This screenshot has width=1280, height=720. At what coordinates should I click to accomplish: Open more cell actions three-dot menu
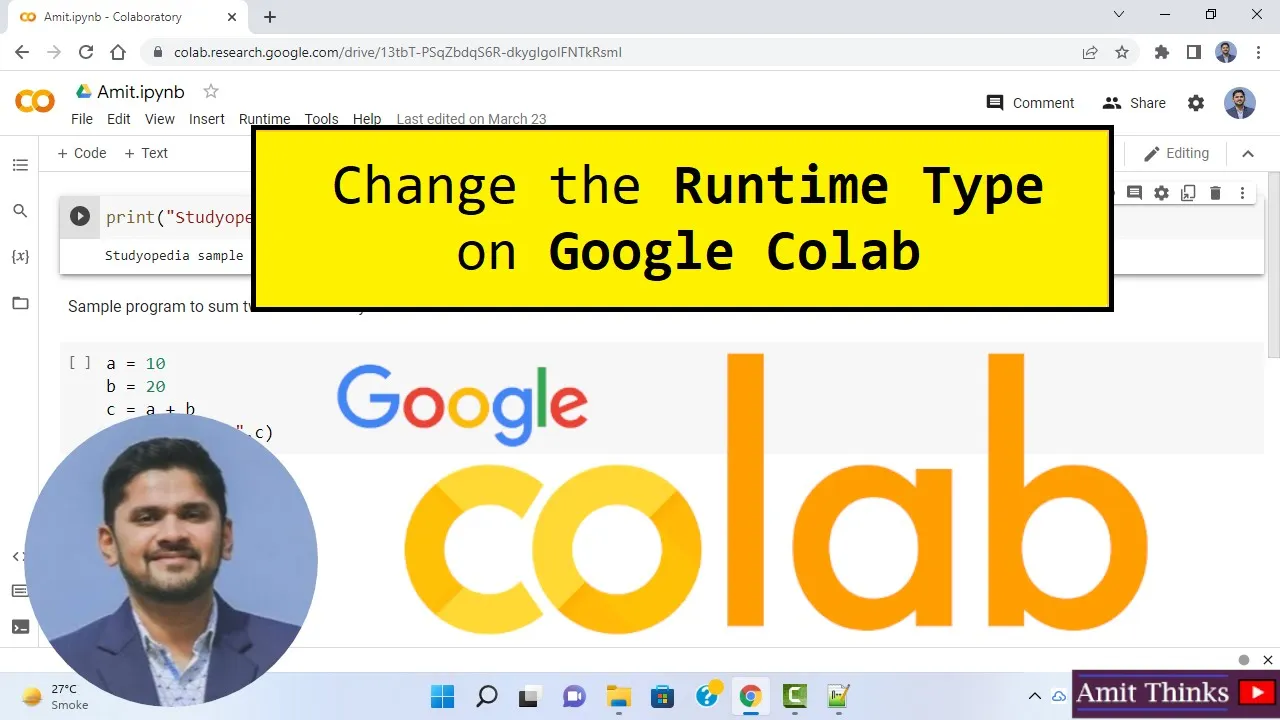click(x=1242, y=193)
